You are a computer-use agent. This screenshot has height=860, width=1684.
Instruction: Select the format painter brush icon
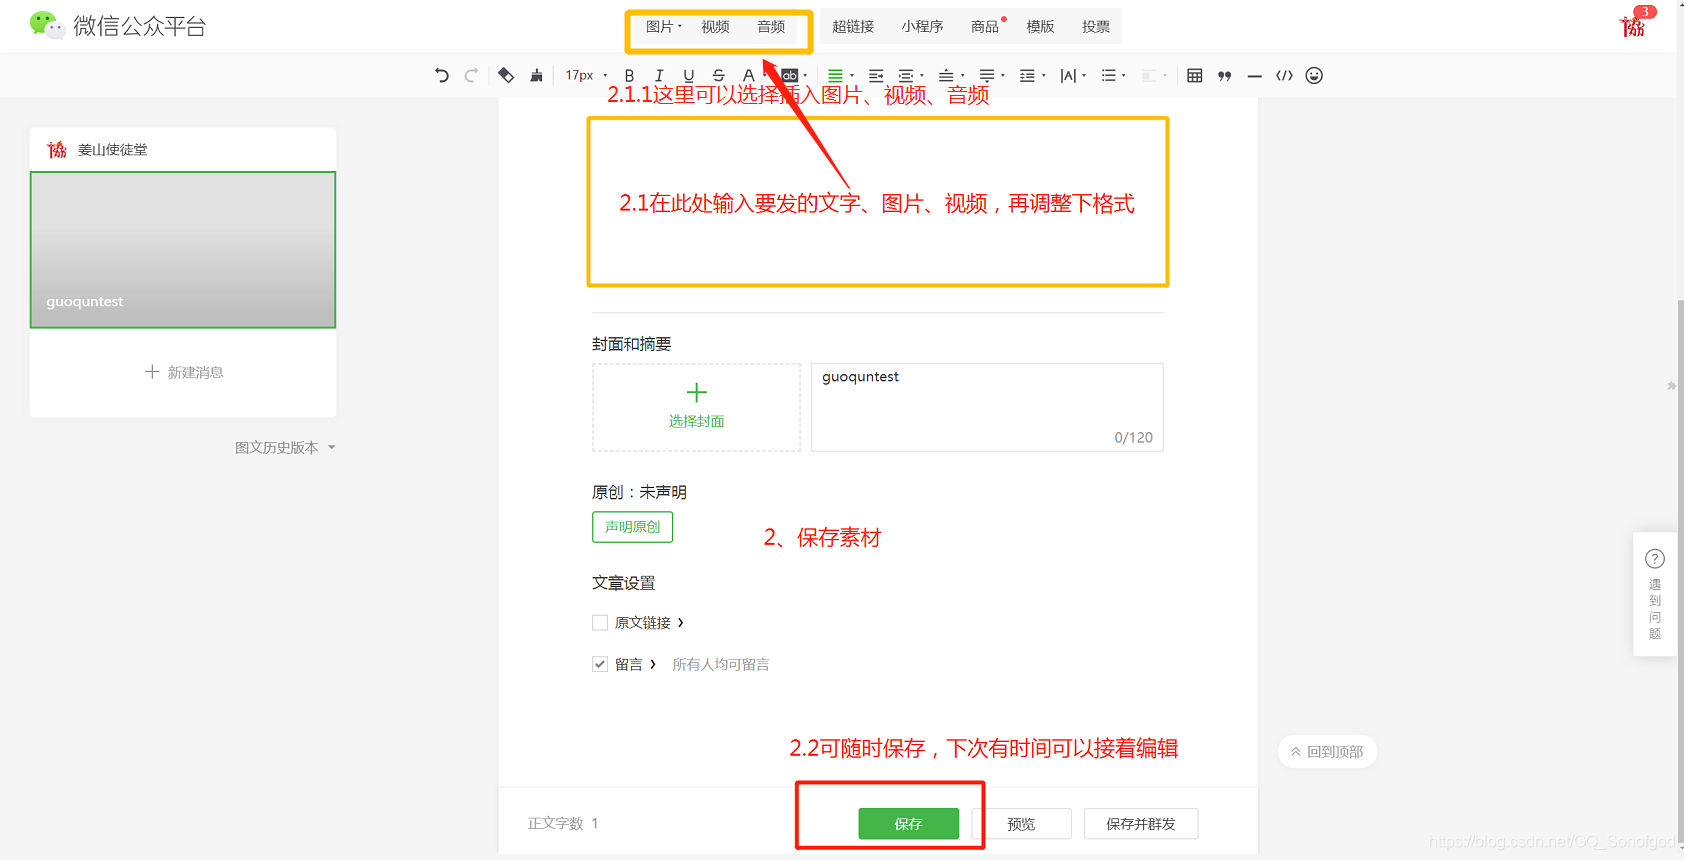point(536,75)
